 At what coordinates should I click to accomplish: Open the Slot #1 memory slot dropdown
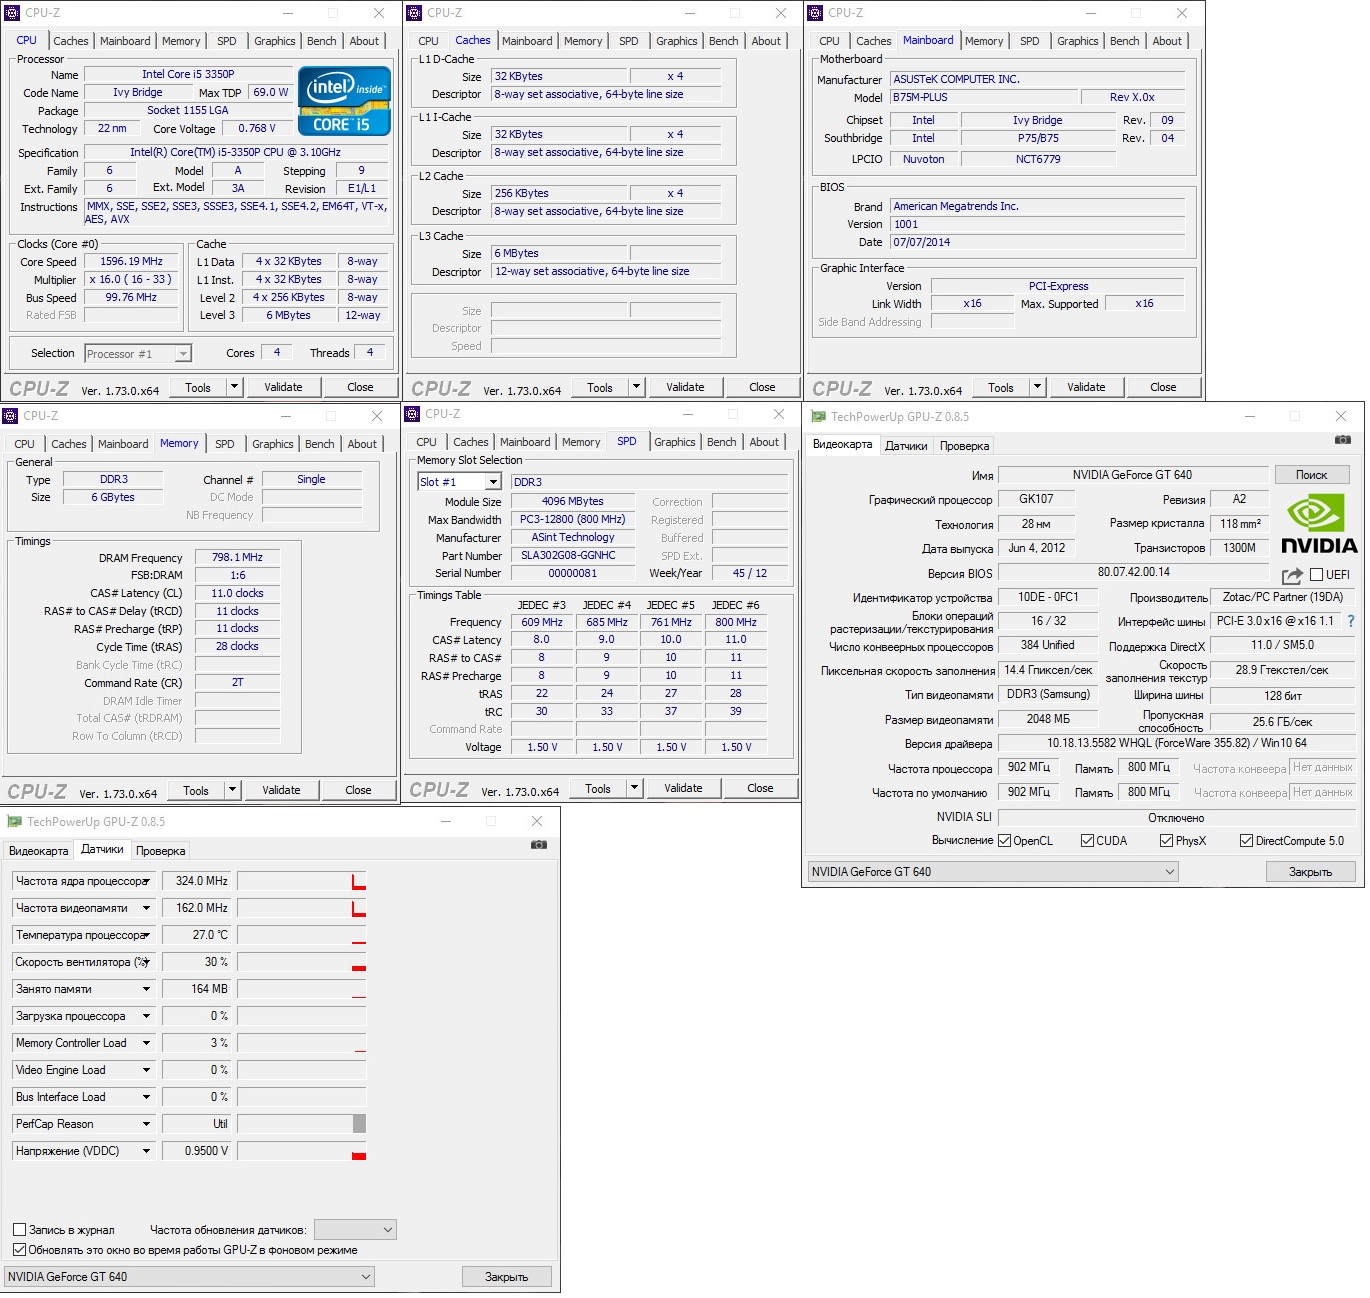point(492,482)
